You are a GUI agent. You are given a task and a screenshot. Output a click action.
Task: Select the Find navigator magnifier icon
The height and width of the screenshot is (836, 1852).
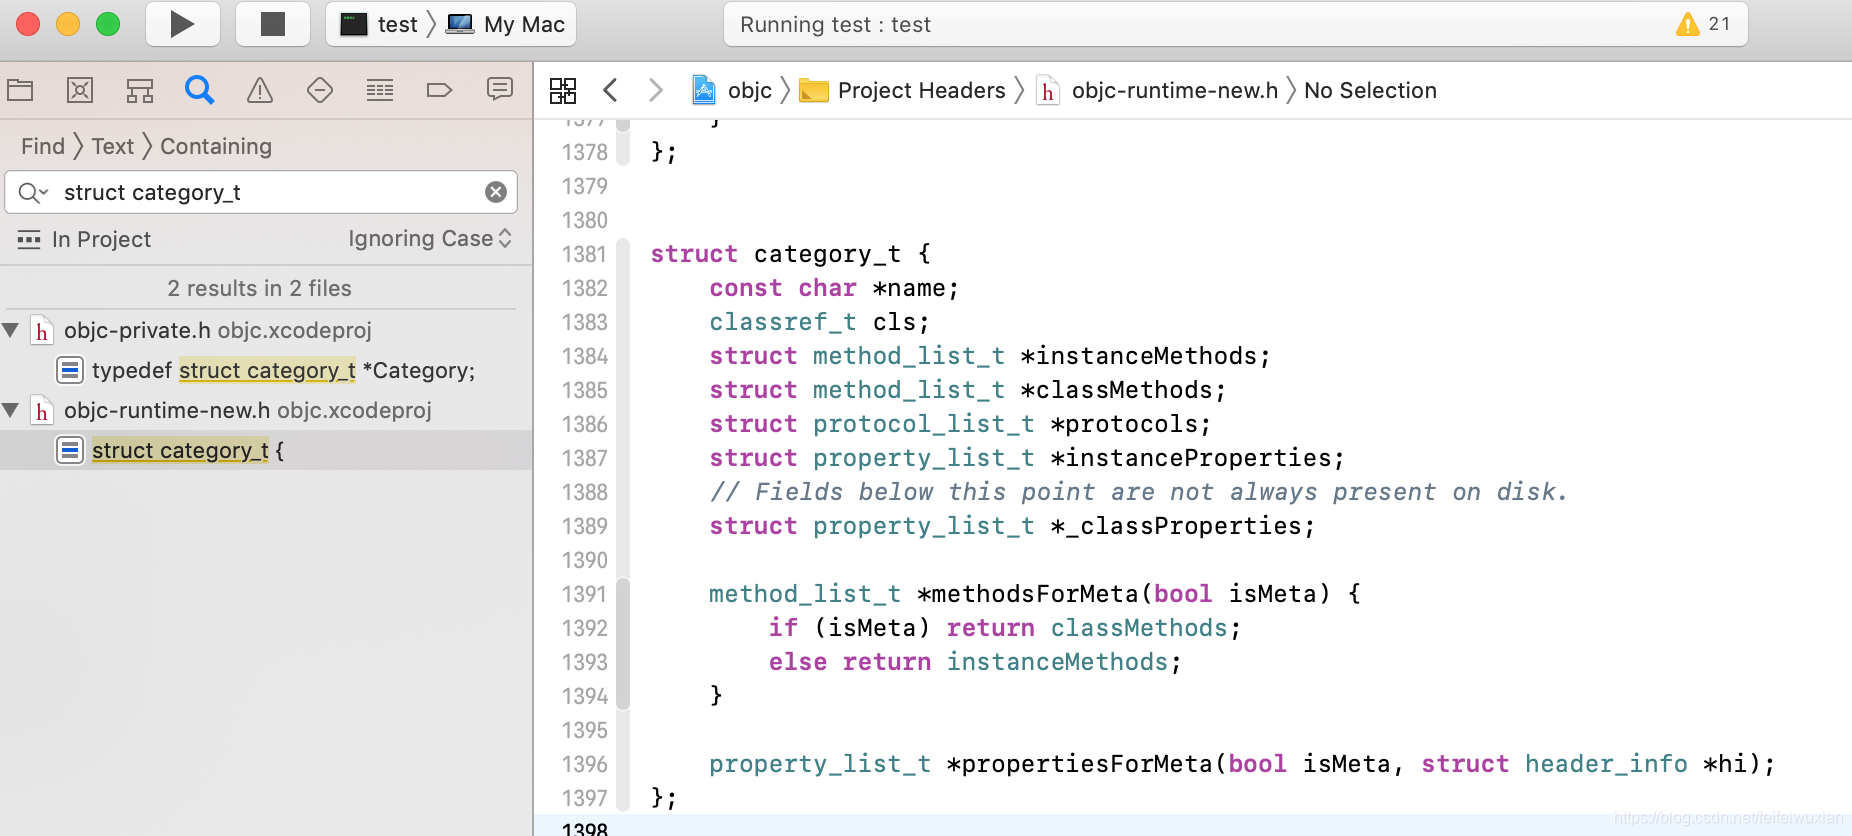(200, 90)
